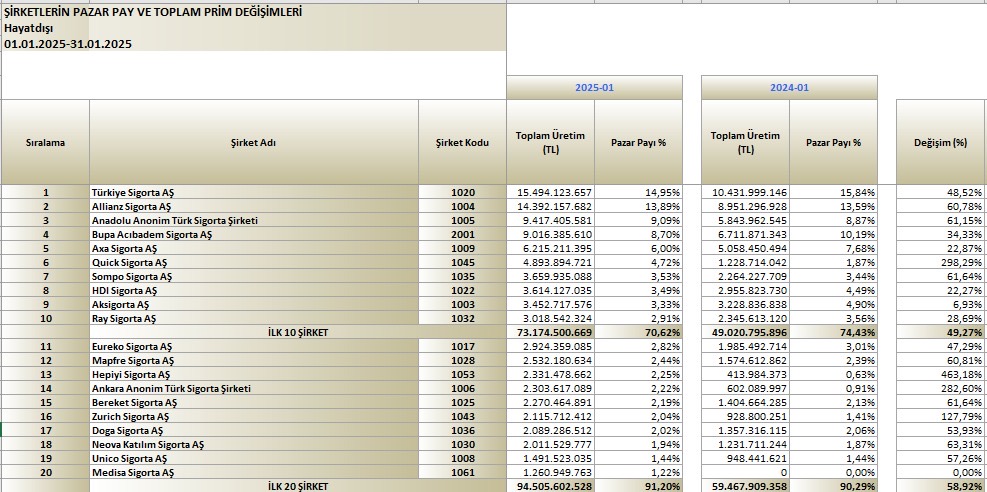This screenshot has height=492, width=987.
Task: Select the change value 127,79%
Action: (x=940, y=417)
